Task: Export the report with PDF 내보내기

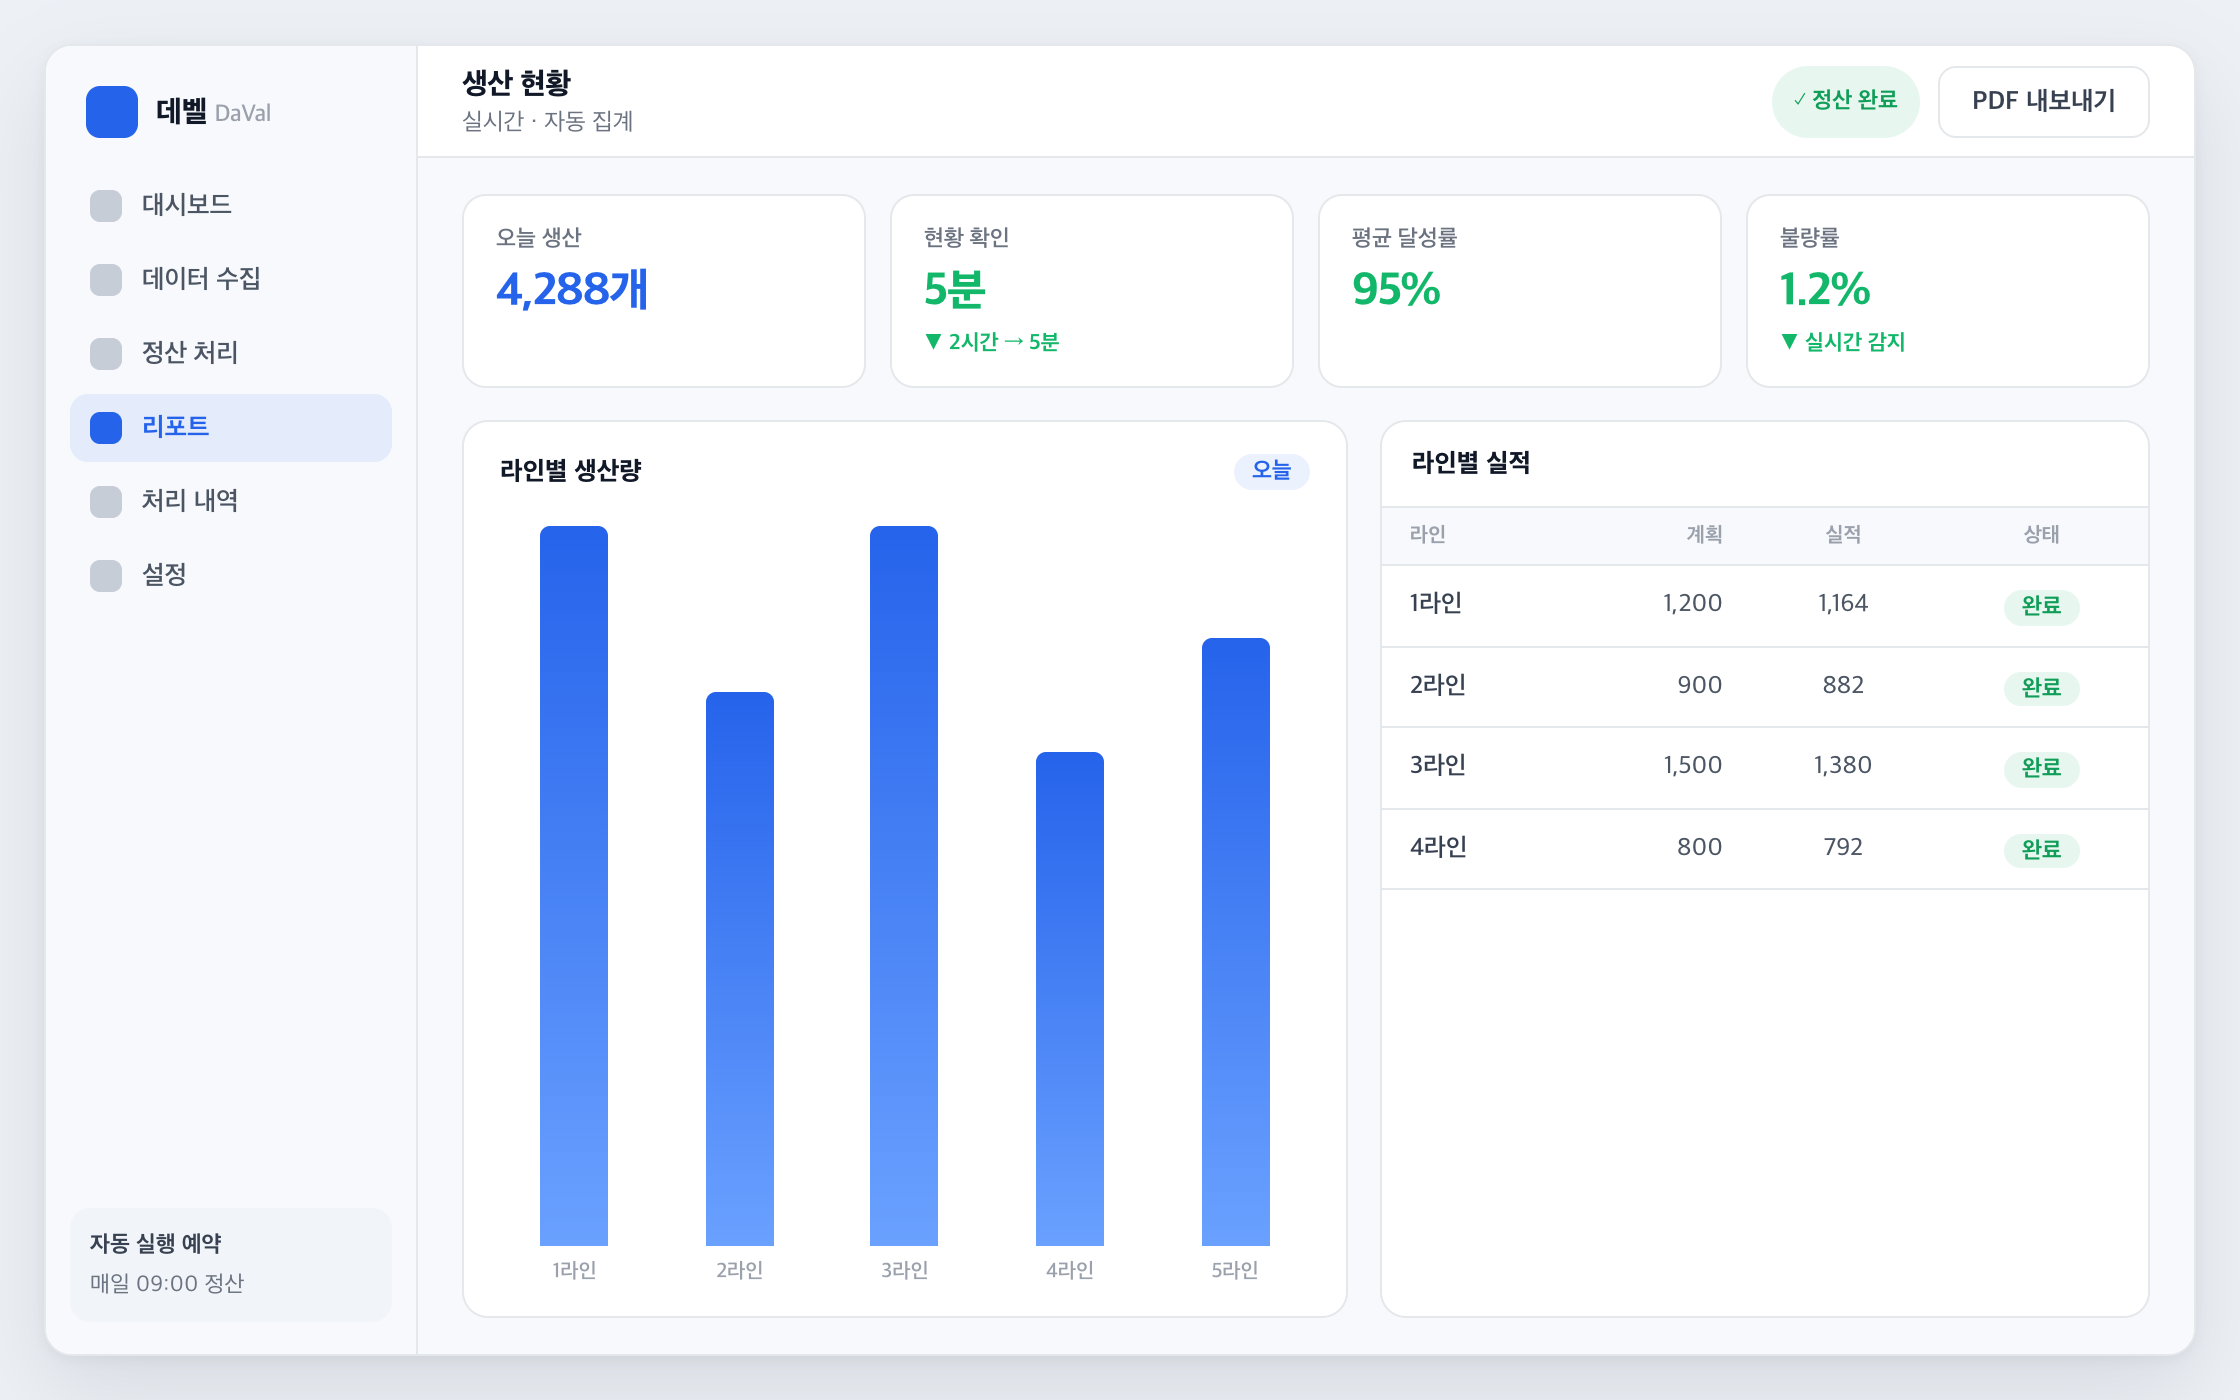Action: pyautogui.click(x=2043, y=101)
